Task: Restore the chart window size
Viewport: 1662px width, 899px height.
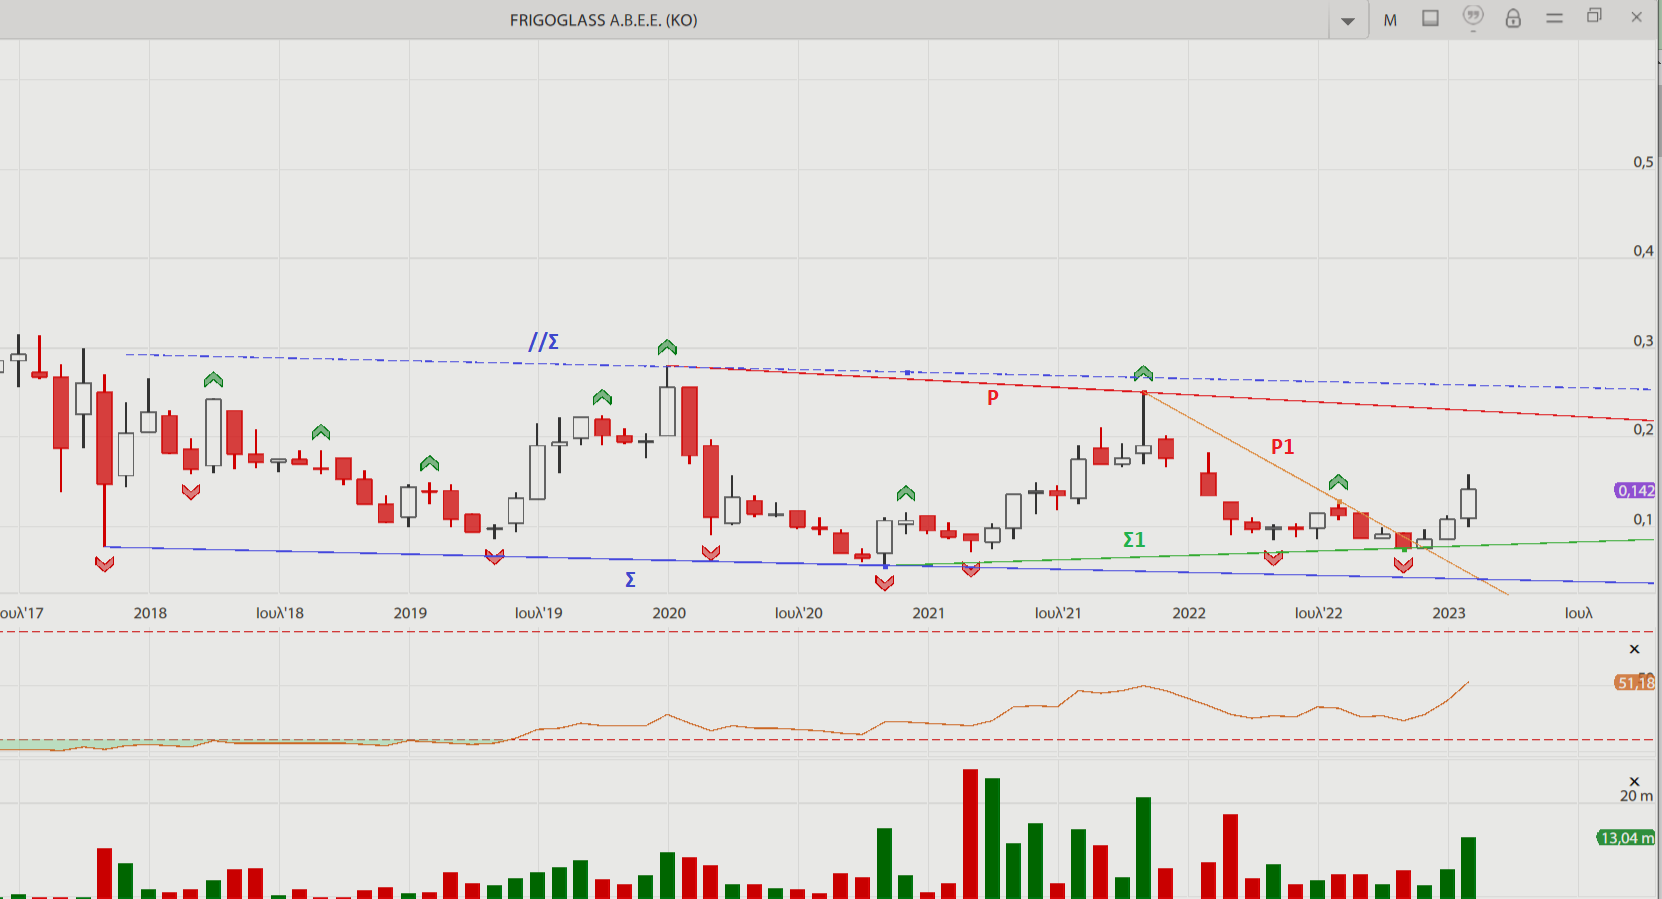Action: (1595, 16)
